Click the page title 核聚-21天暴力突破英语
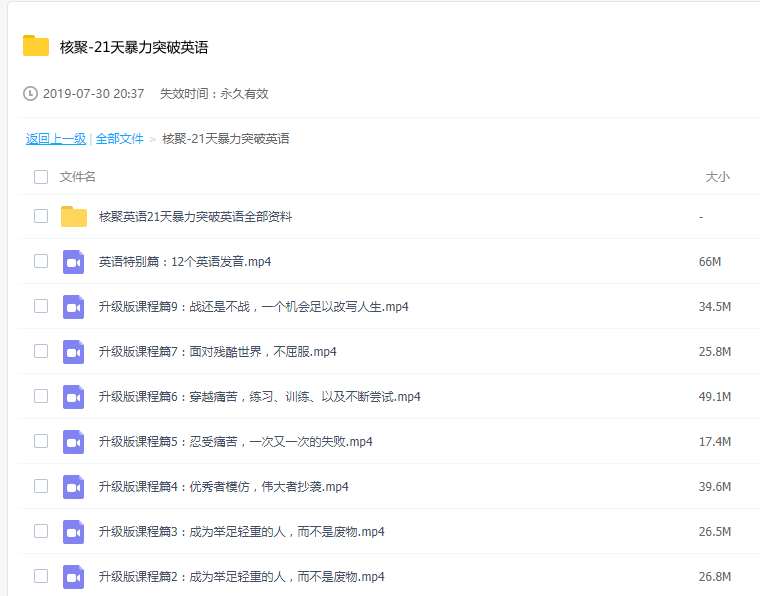 click(x=134, y=47)
